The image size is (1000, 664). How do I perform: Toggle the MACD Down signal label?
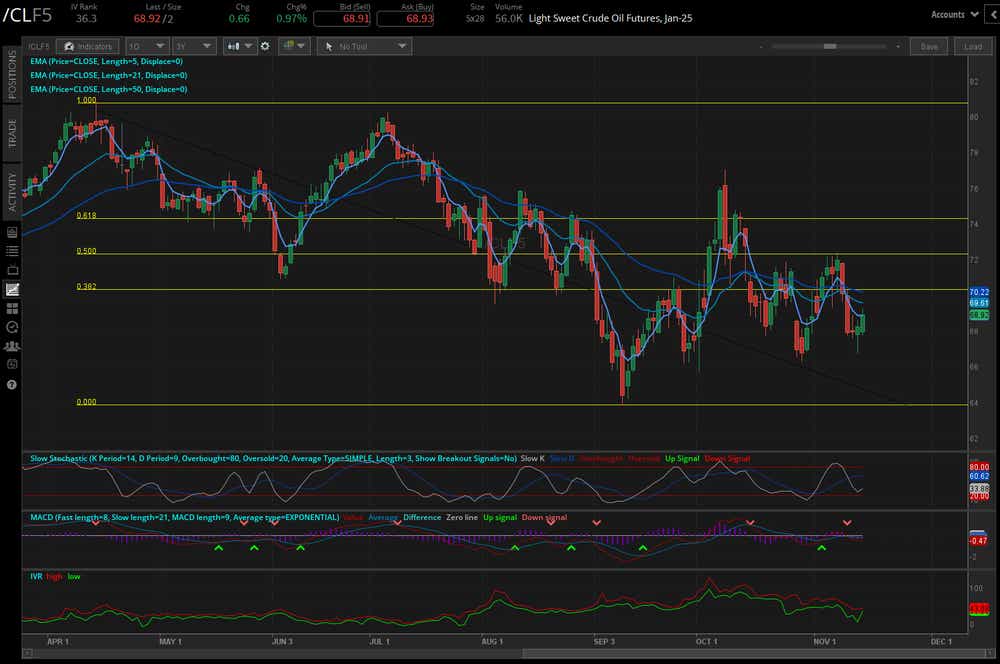(x=545, y=517)
